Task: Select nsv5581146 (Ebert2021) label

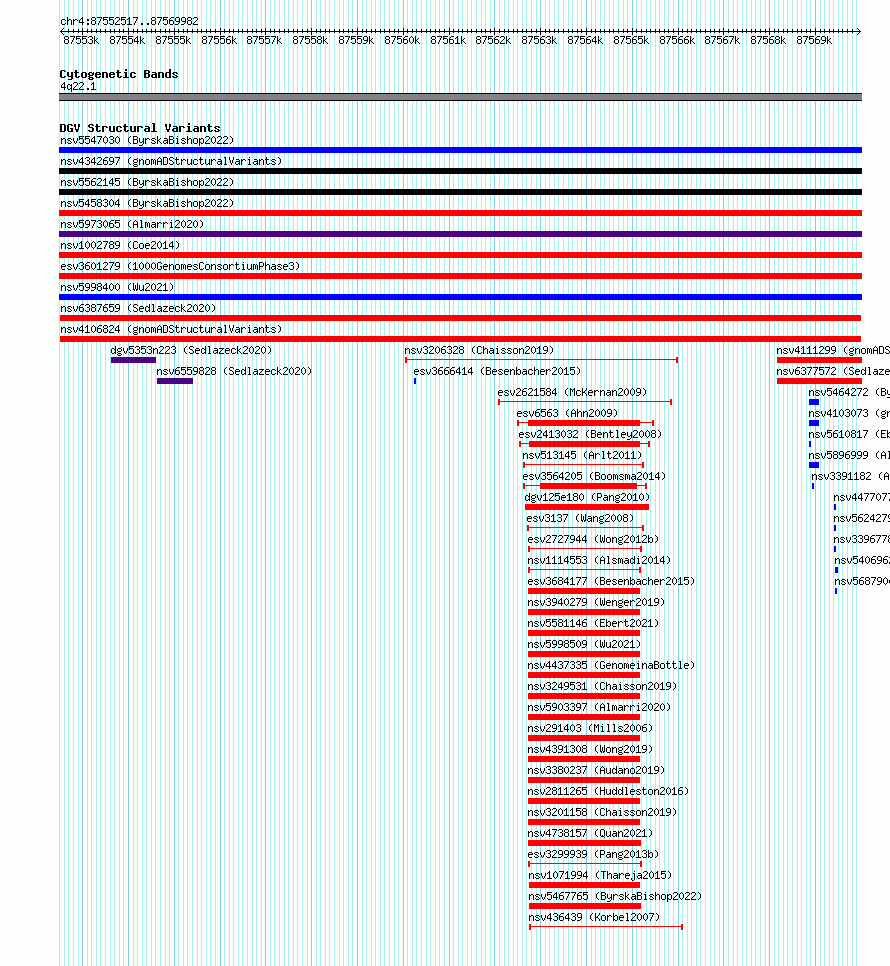Action: (x=593, y=623)
